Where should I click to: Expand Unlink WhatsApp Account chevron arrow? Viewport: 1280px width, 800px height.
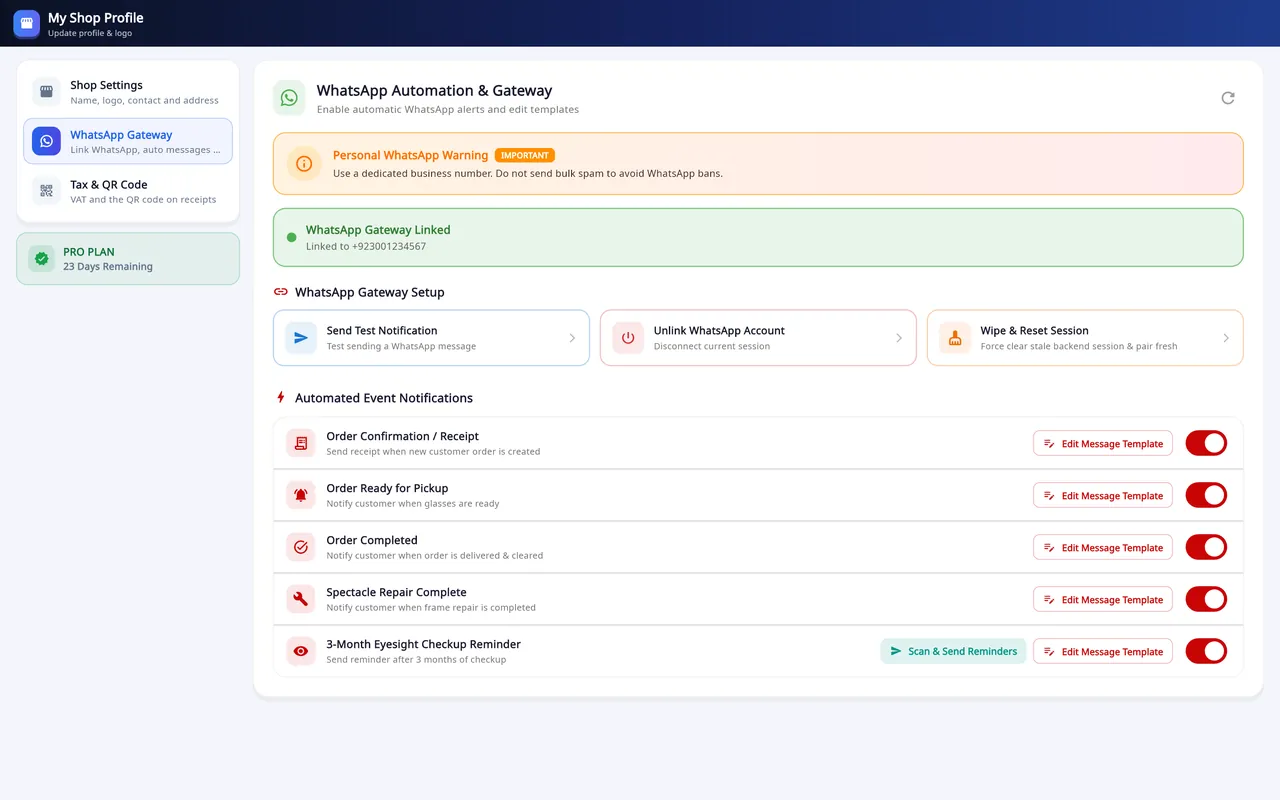[x=899, y=338]
